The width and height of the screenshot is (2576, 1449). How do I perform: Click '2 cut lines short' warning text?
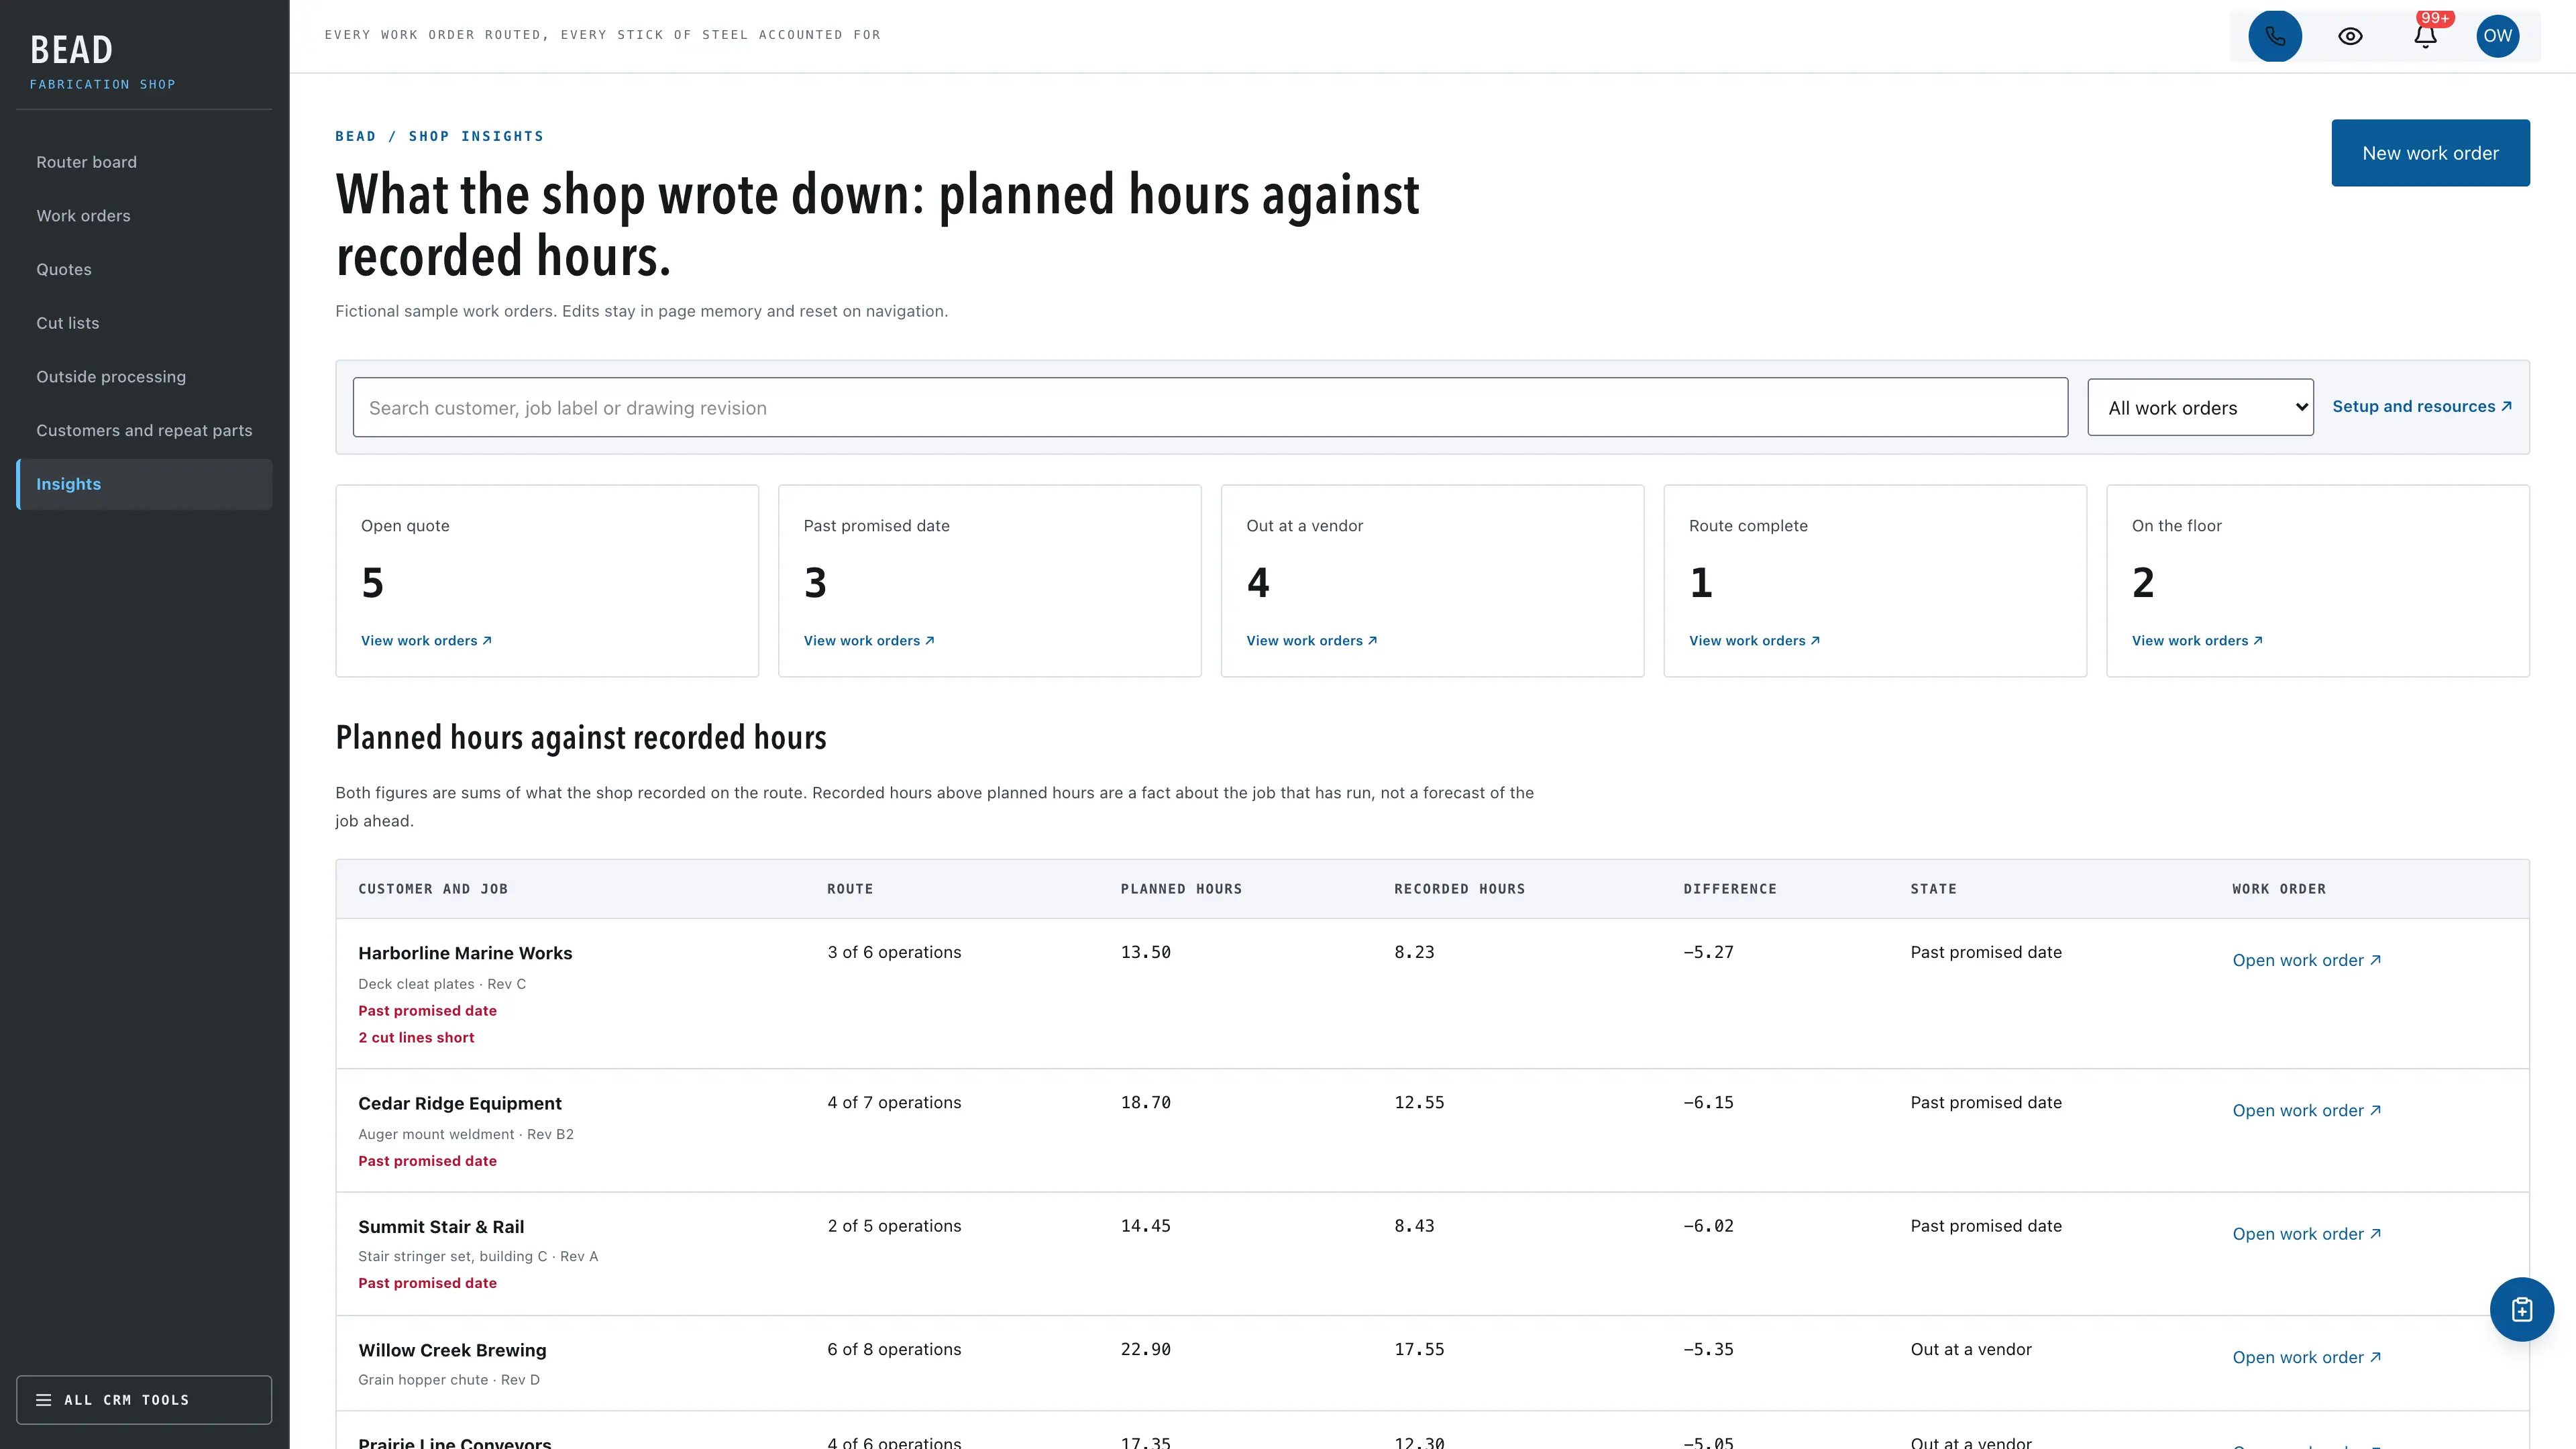(x=416, y=1038)
